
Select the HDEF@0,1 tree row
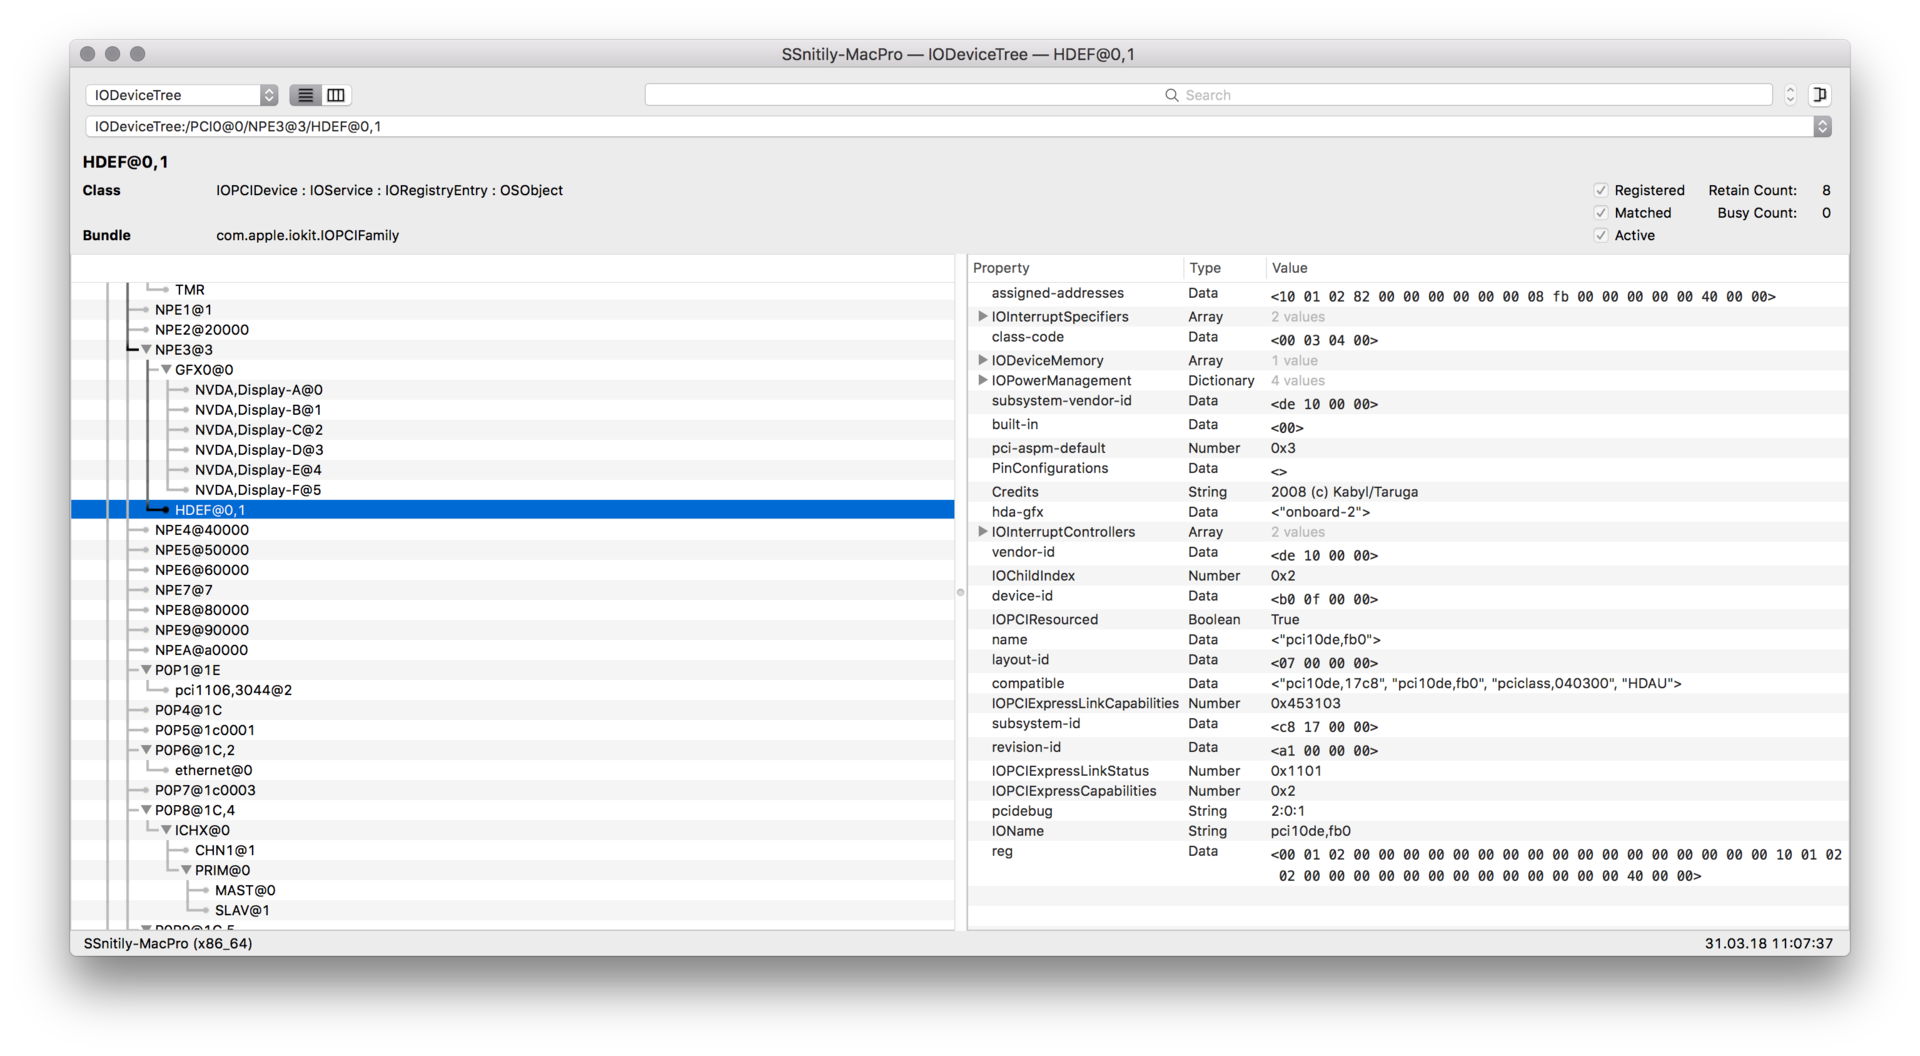513,510
